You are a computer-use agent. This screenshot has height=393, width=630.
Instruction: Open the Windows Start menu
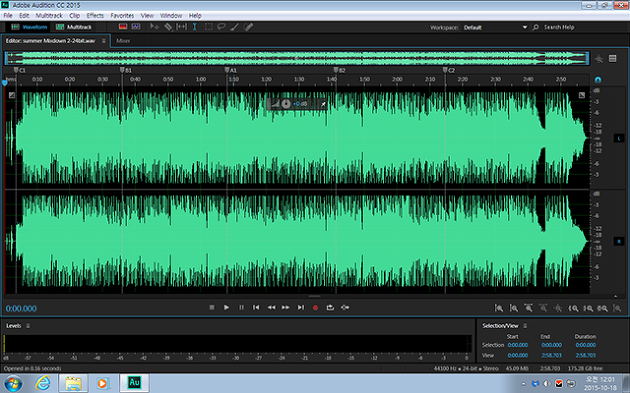pos(13,383)
